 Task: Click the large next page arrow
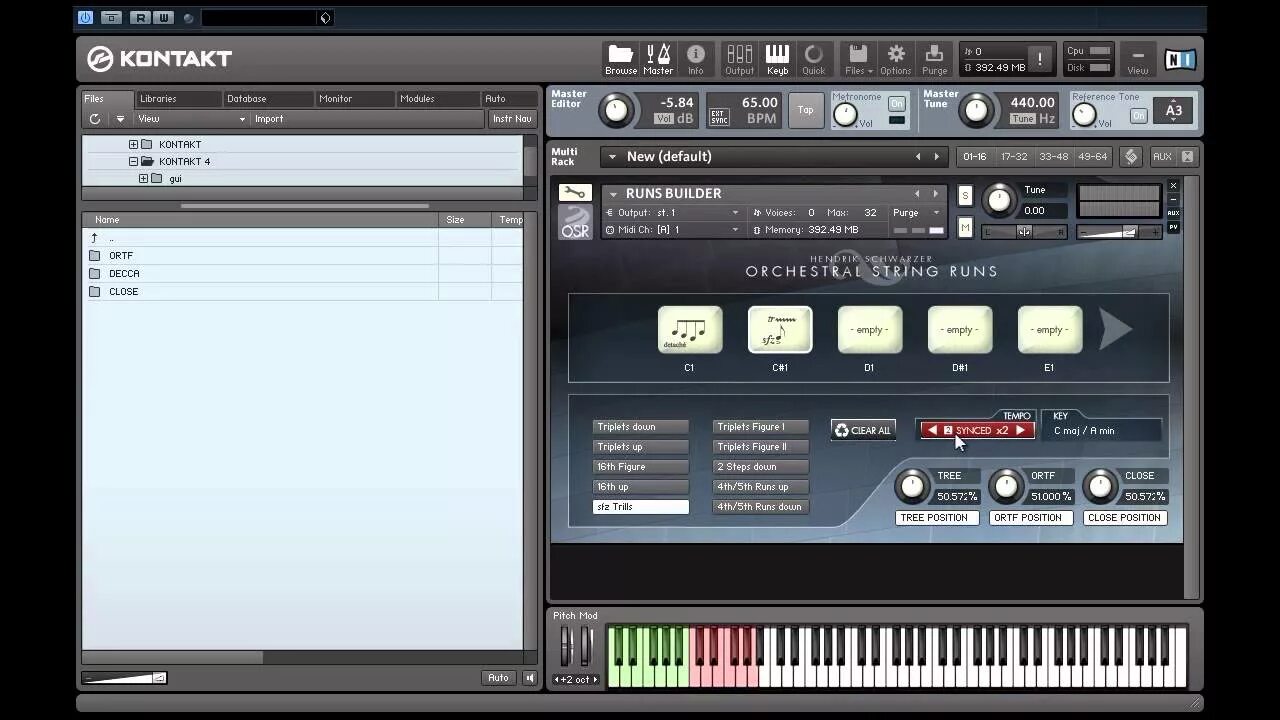(1116, 330)
